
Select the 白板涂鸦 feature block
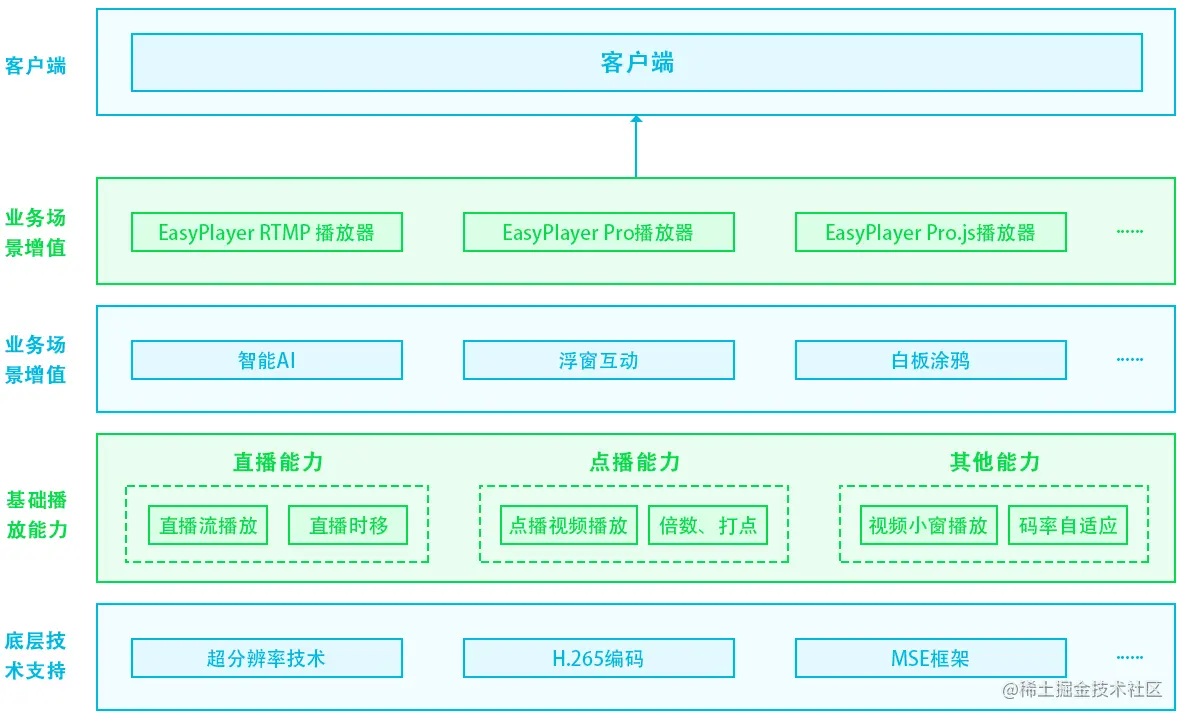coord(930,359)
